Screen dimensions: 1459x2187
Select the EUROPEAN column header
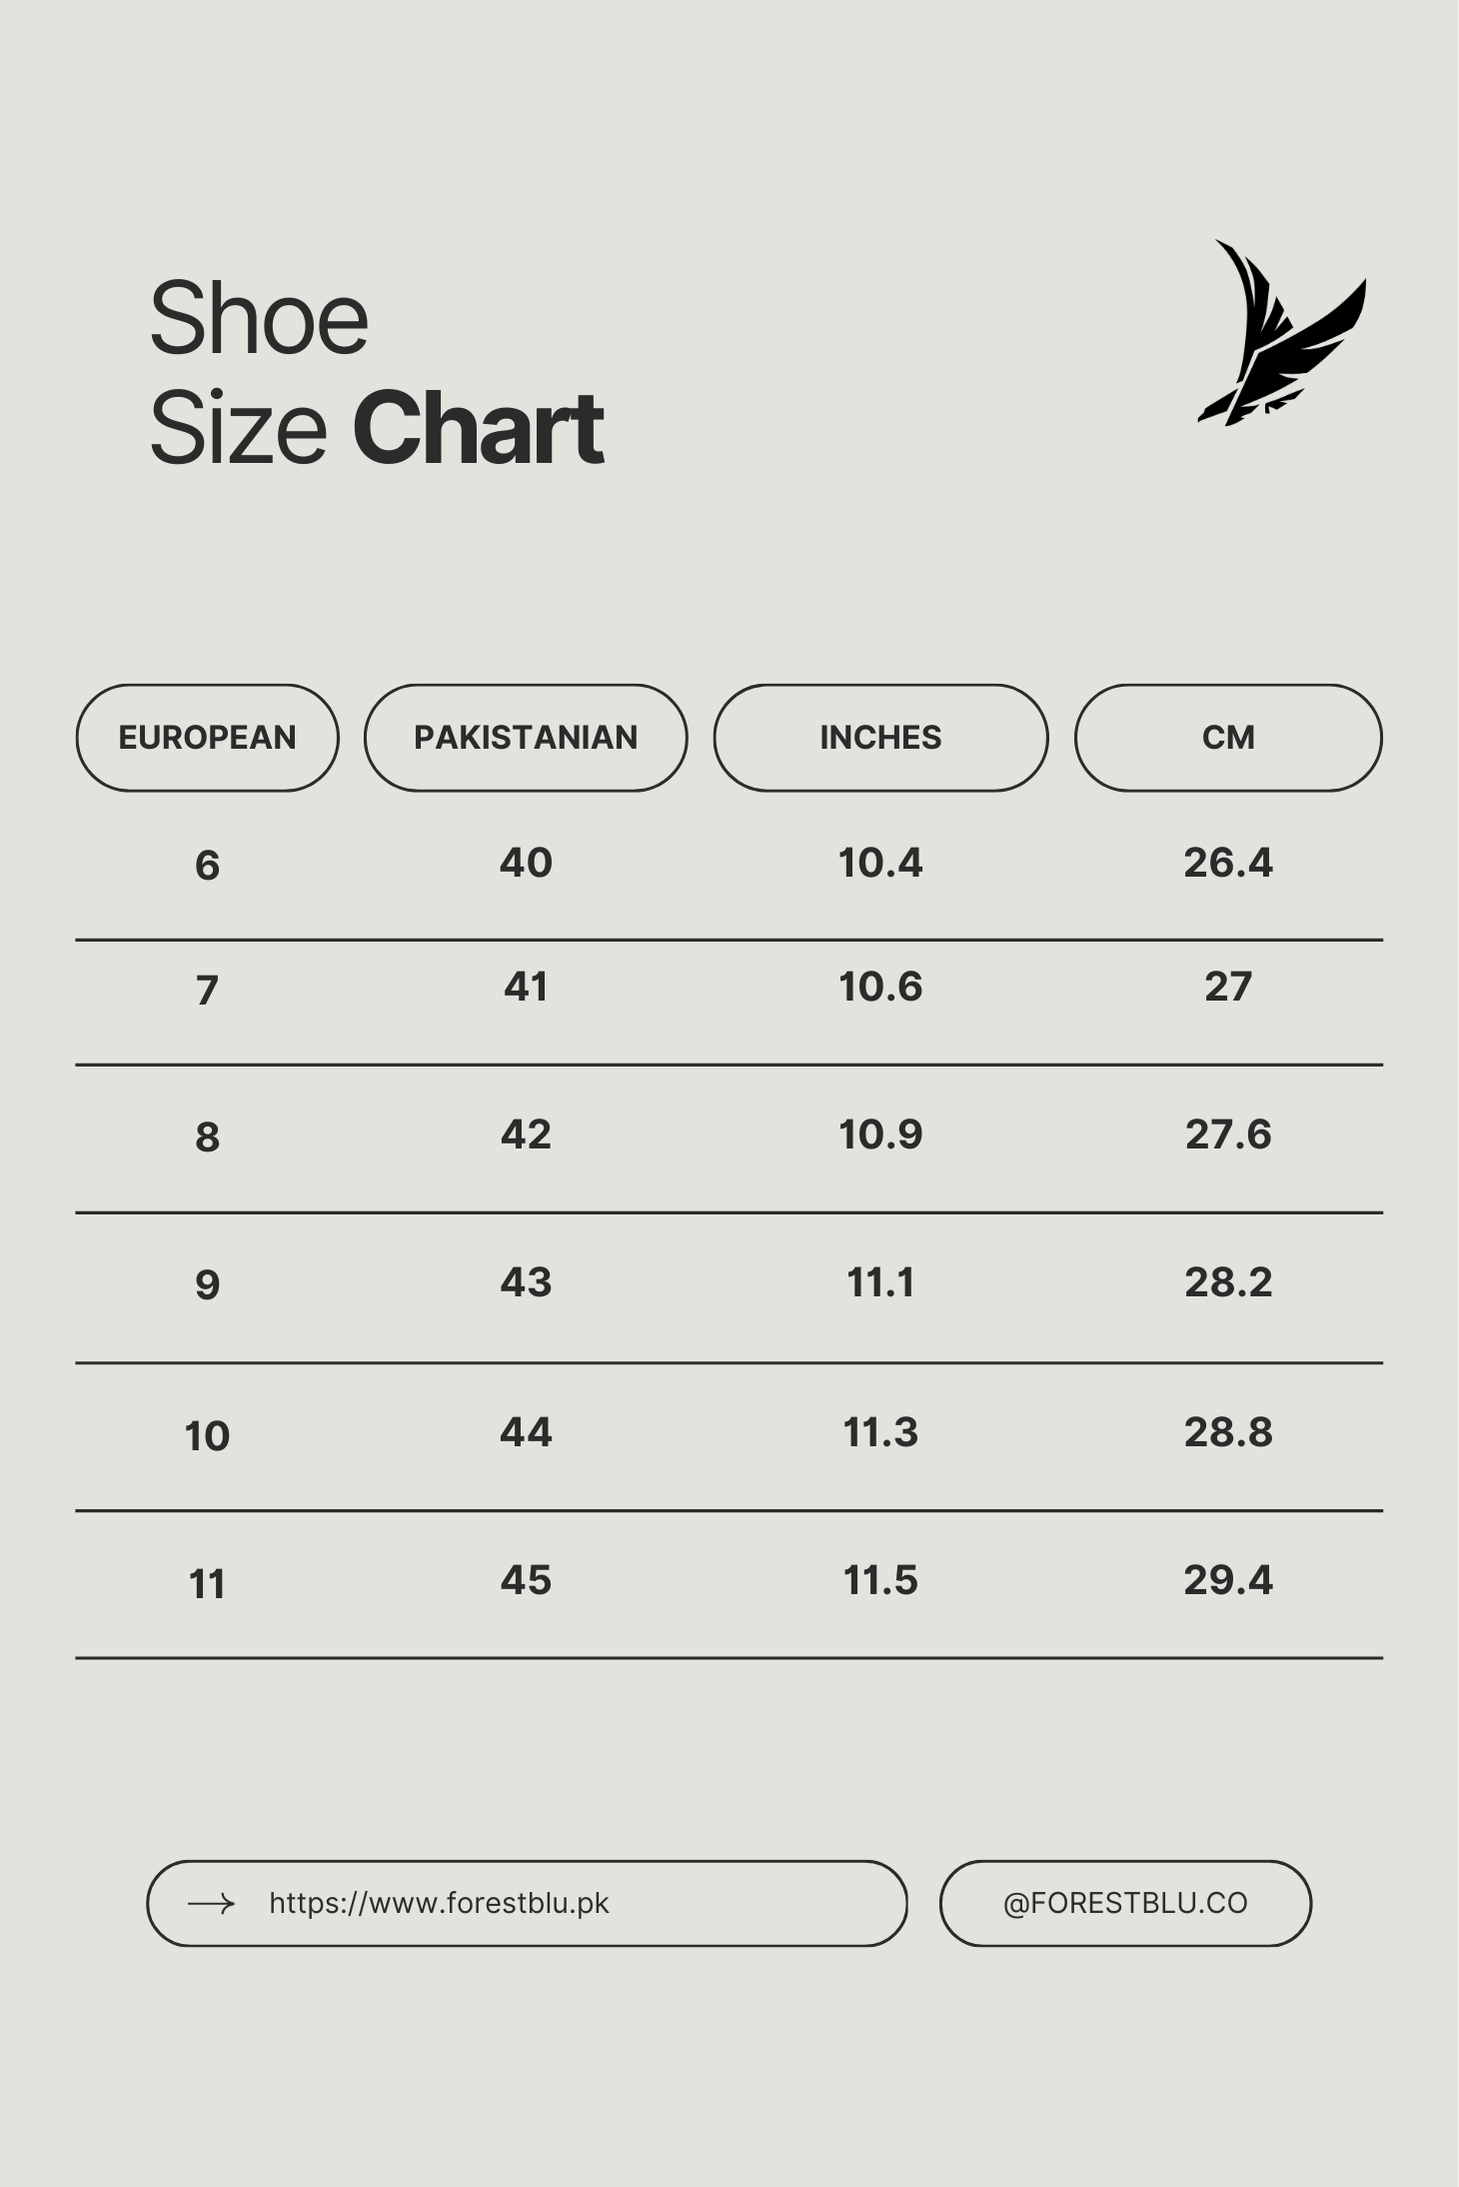point(207,738)
